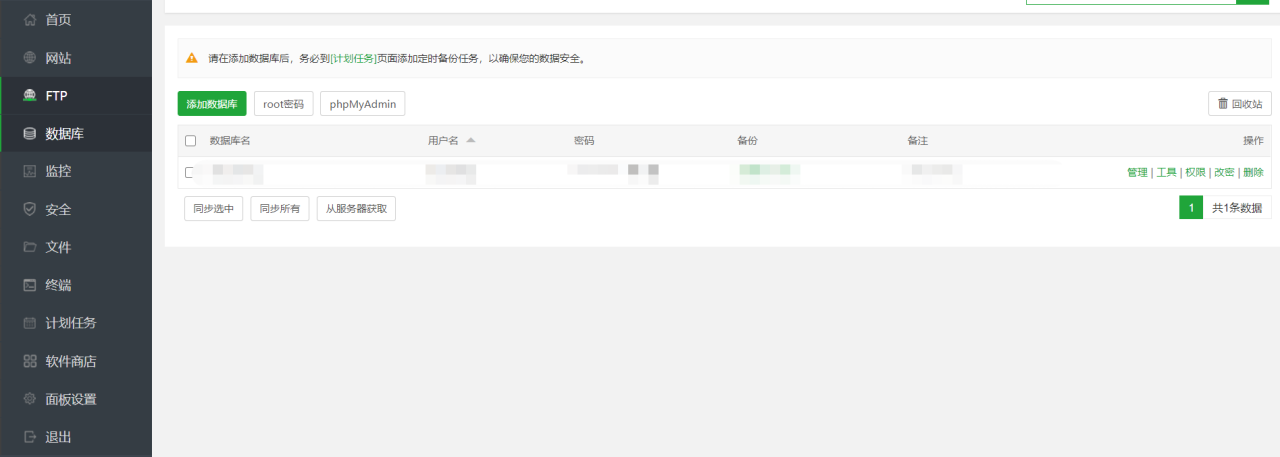The image size is (1280, 457).
Task: Click the database icon beside 数据库
Action: tap(30, 133)
